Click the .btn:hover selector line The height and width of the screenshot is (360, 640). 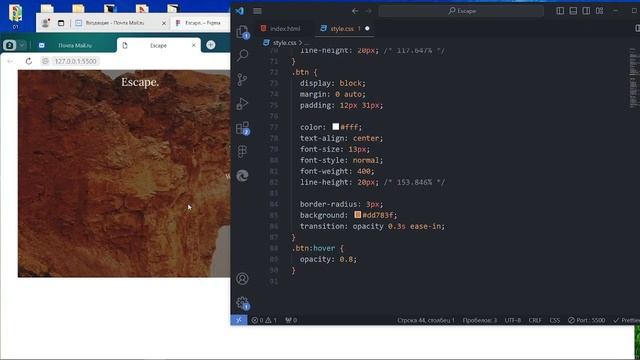point(318,248)
